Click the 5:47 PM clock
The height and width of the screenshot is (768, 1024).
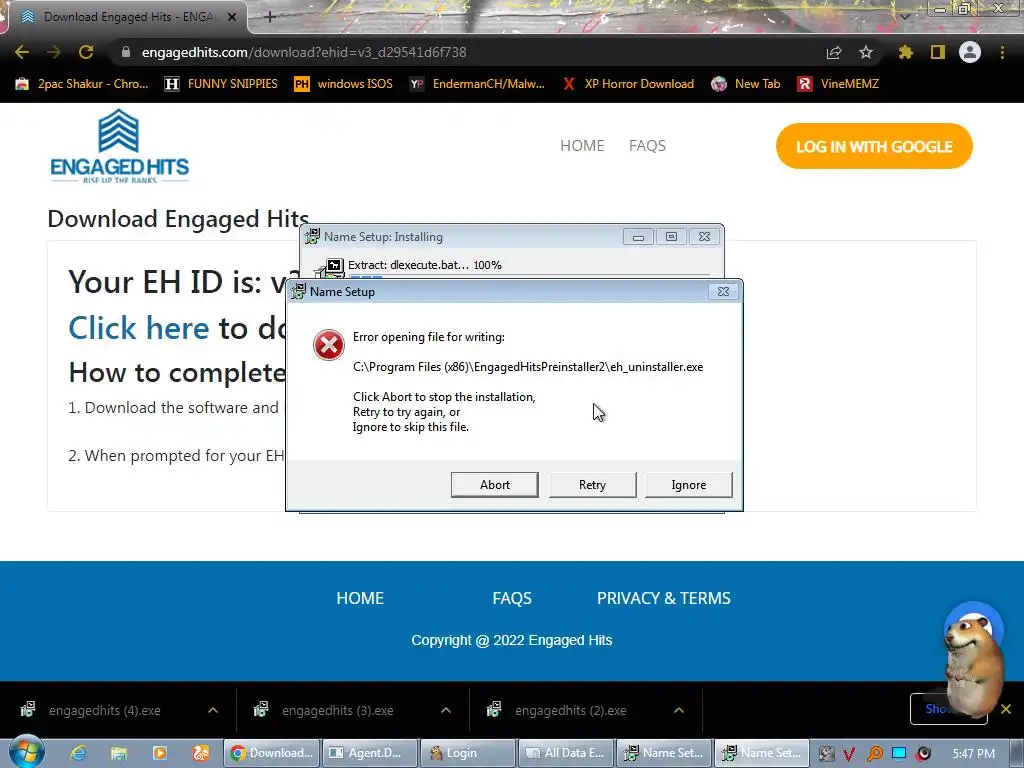coord(973,754)
